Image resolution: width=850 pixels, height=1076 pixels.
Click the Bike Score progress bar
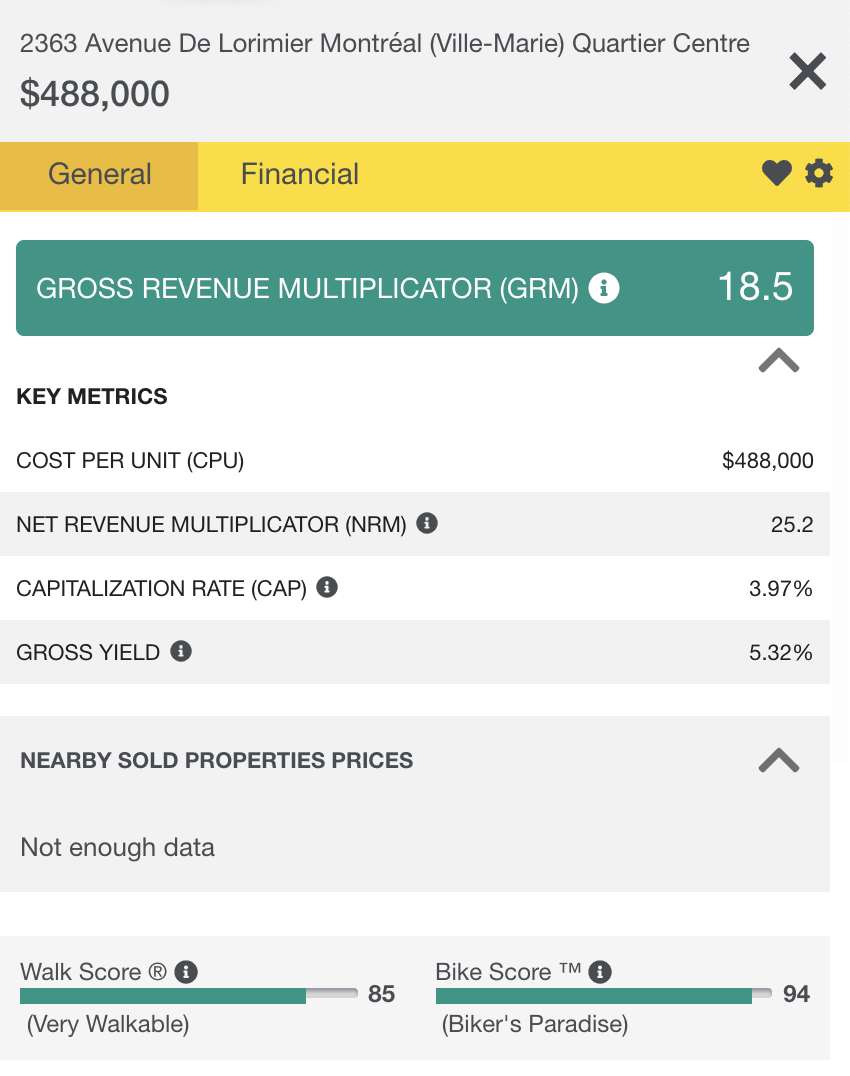[x=603, y=995]
